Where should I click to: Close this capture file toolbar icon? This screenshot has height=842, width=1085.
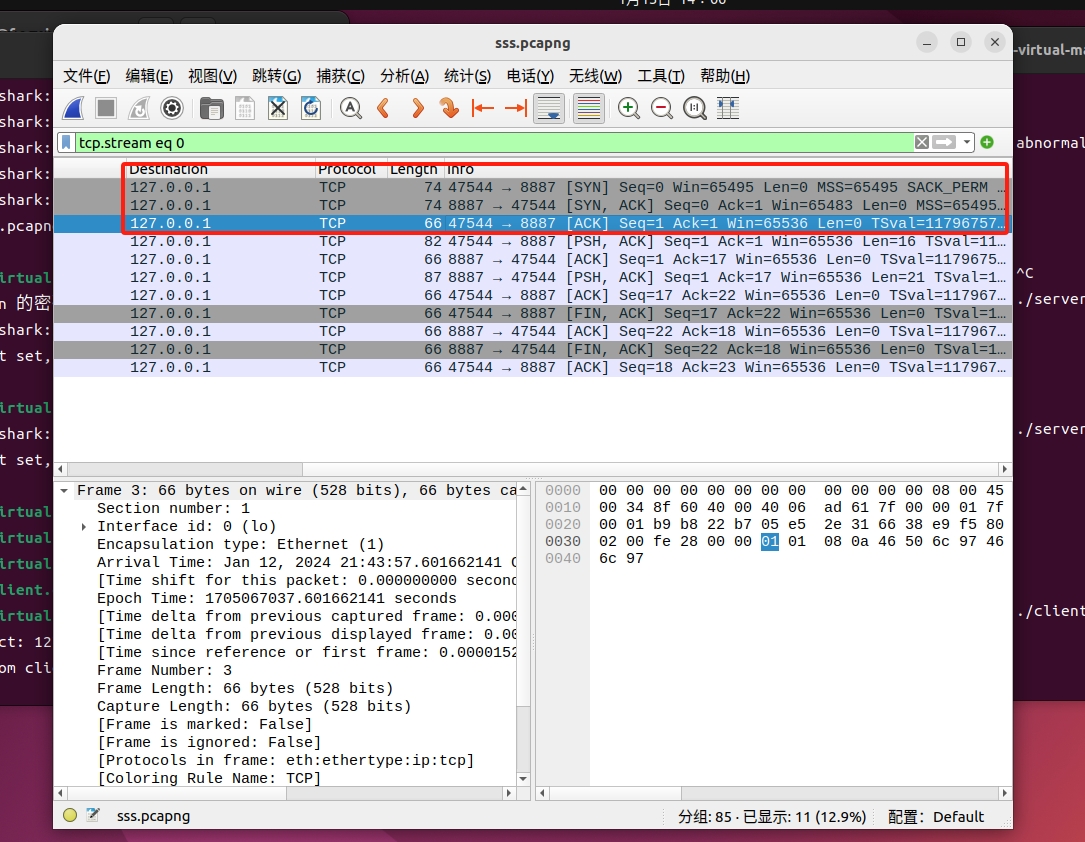pos(277,108)
